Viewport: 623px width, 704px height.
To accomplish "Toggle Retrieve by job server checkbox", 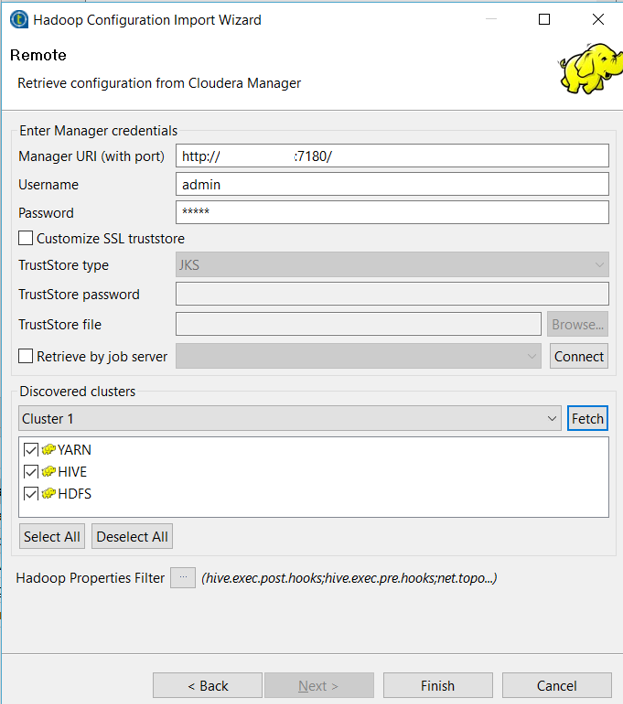I will coord(26,356).
